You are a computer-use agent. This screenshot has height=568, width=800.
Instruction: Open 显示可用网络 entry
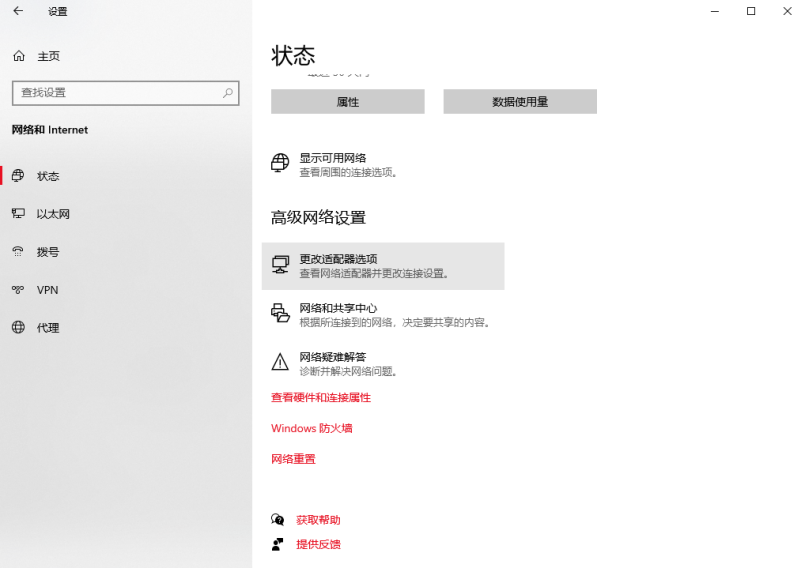pyautogui.click(x=383, y=165)
